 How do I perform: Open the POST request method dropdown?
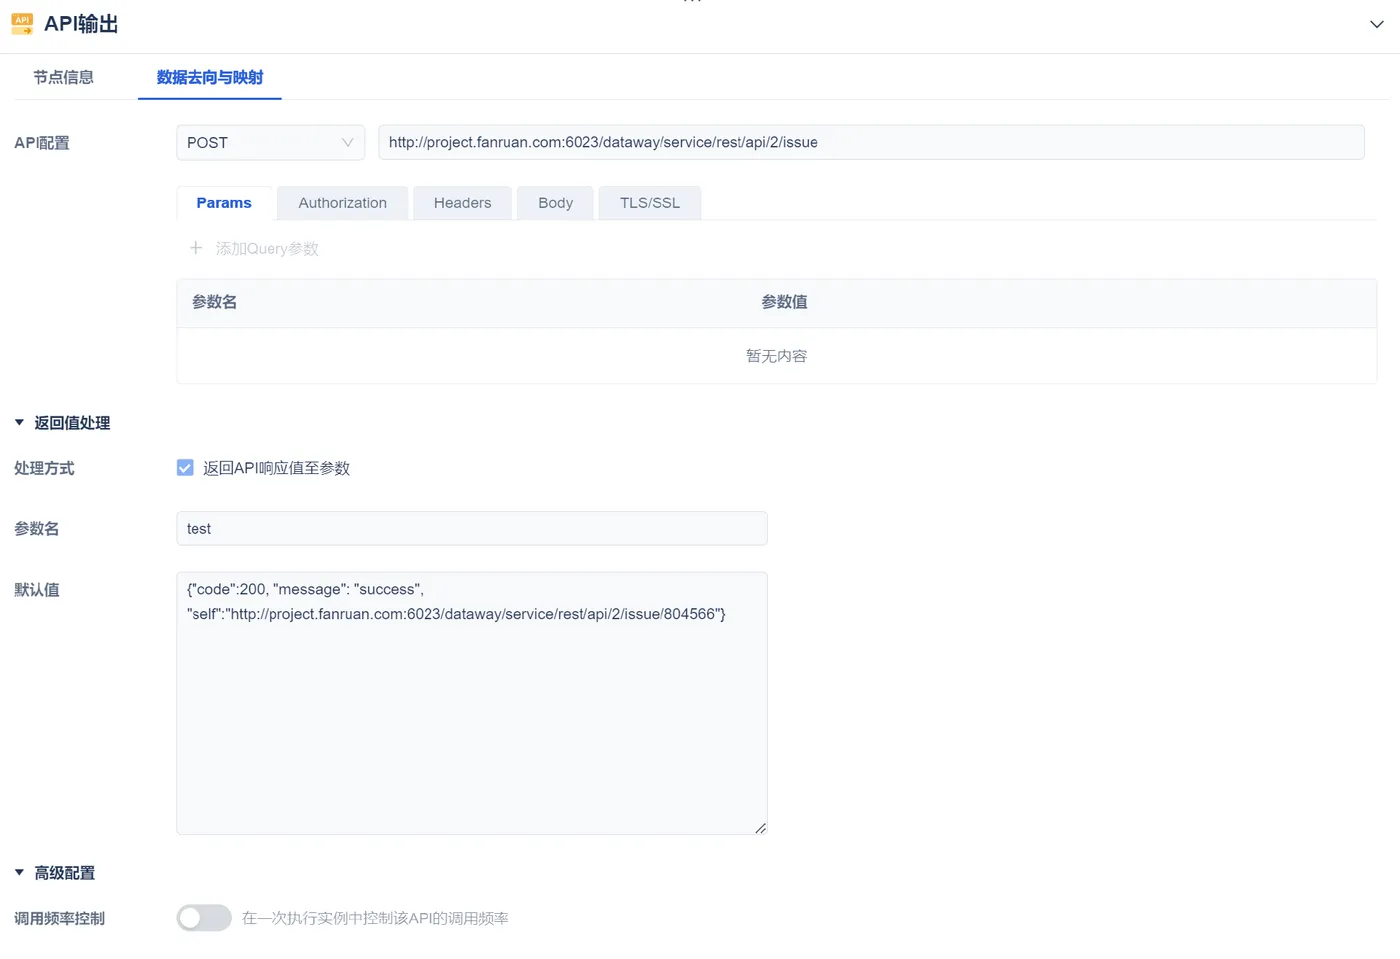point(270,142)
